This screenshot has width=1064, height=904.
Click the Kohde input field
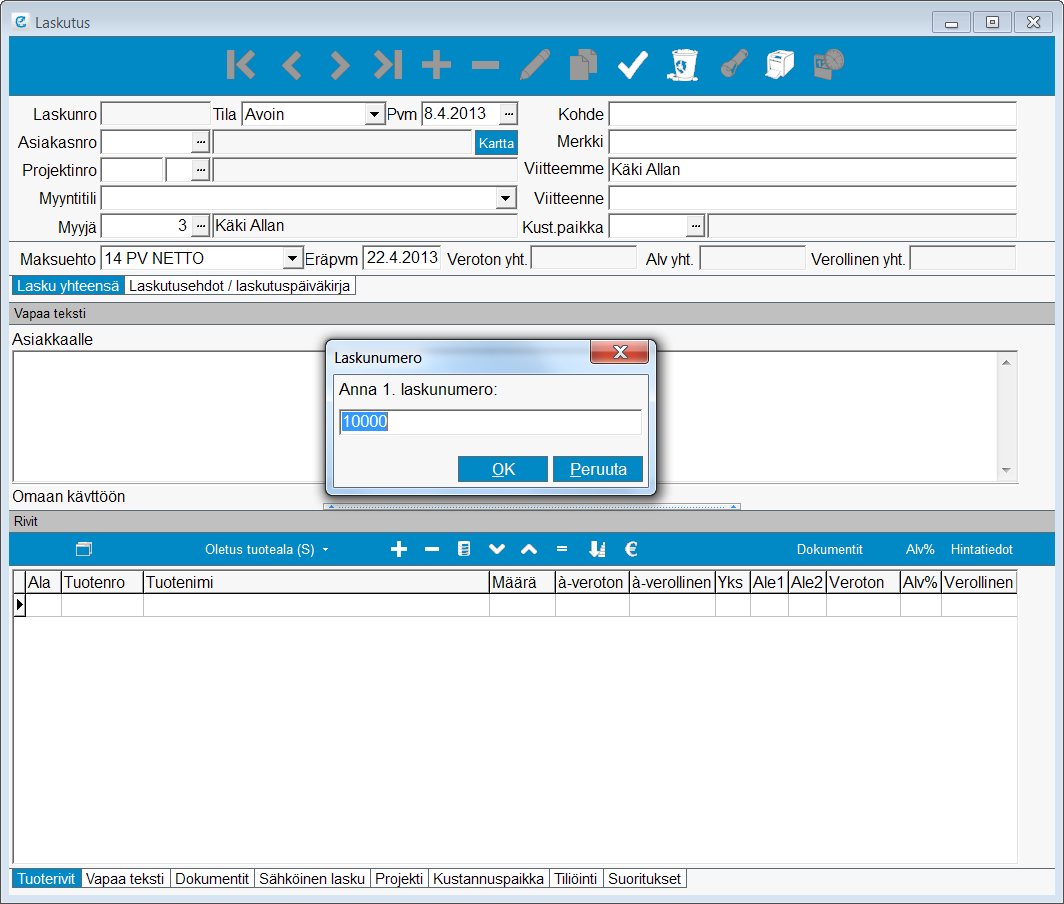pyautogui.click(x=812, y=114)
